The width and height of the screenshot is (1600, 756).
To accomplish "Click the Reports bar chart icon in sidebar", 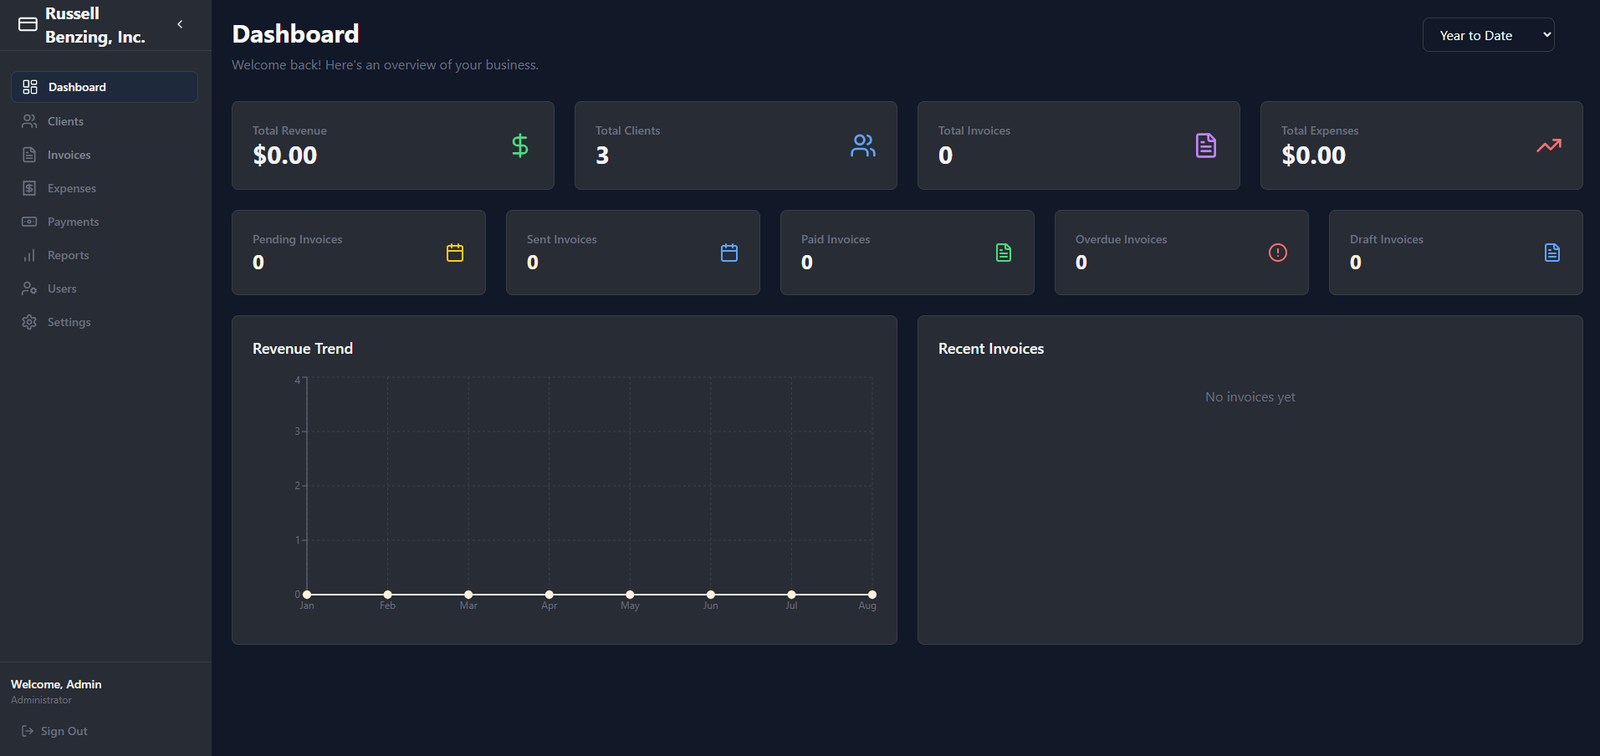I will pyautogui.click(x=29, y=255).
